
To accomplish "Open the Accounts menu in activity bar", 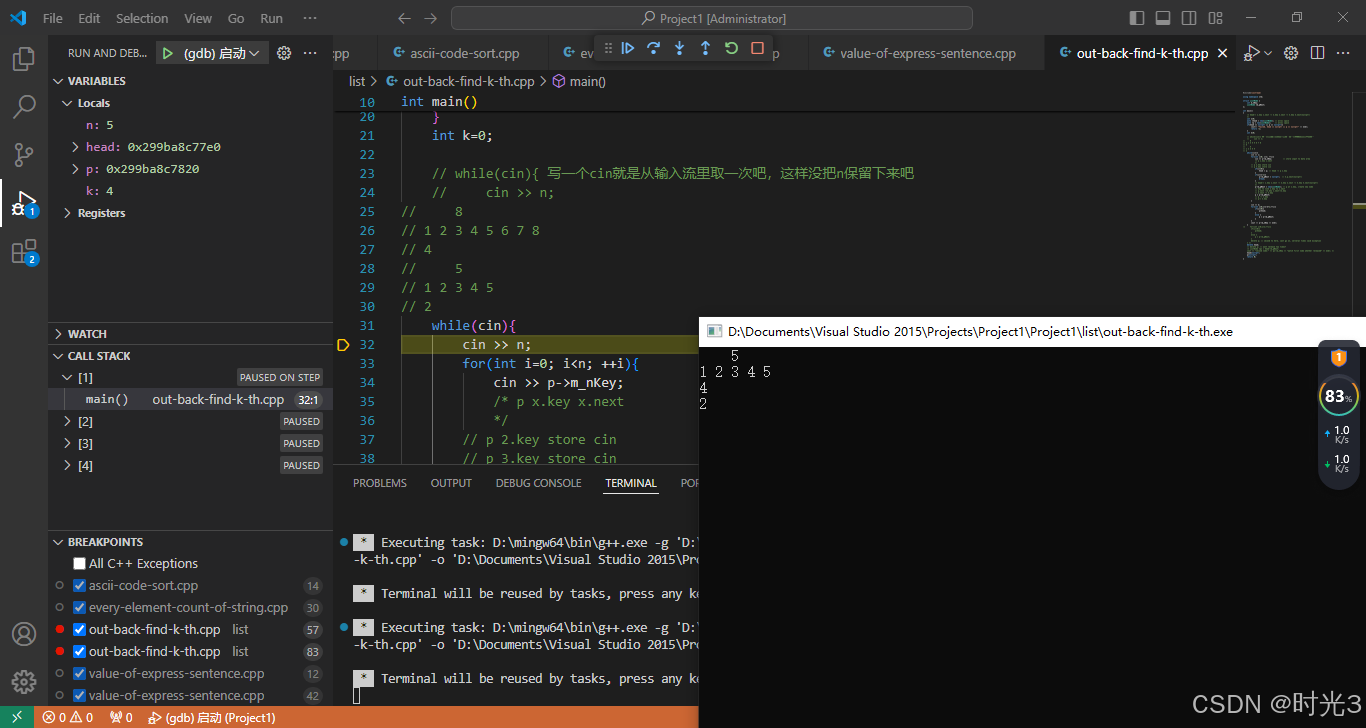I will (x=24, y=634).
